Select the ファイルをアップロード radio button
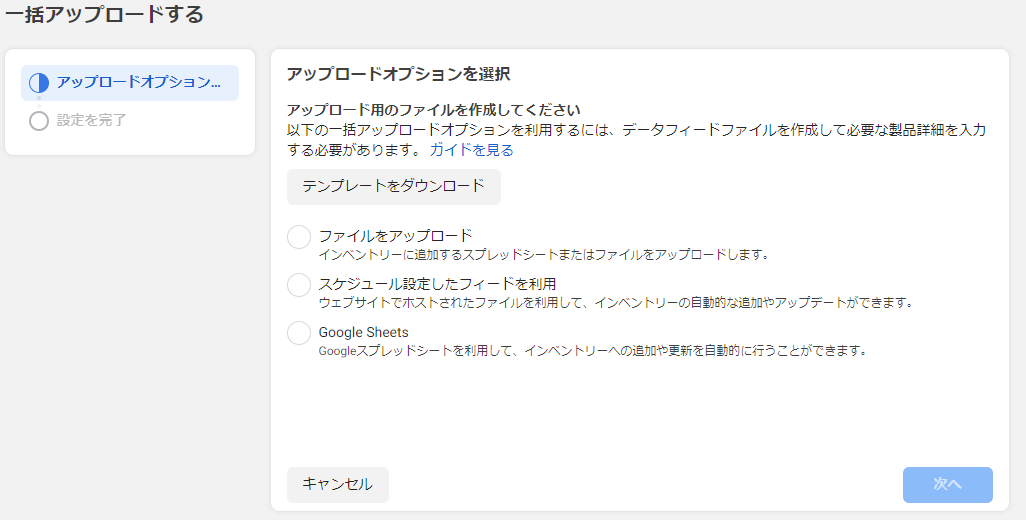This screenshot has width=1026, height=520. coord(299,237)
